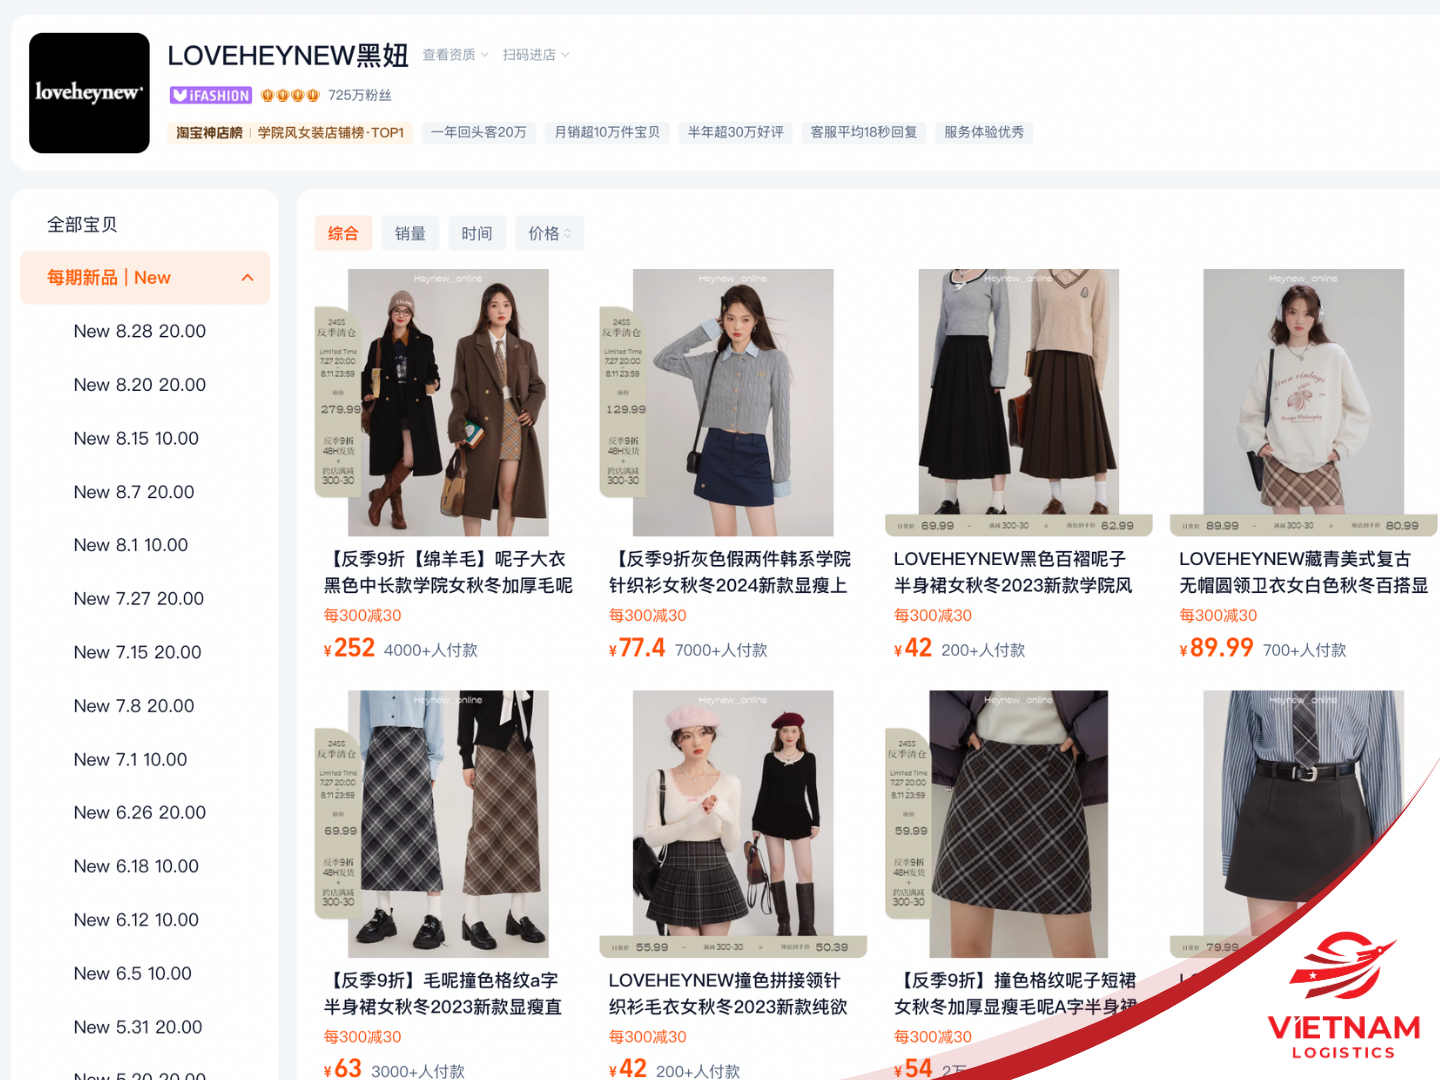The width and height of the screenshot is (1440, 1080).
Task: Click the ¥252 price
Action: [349, 648]
